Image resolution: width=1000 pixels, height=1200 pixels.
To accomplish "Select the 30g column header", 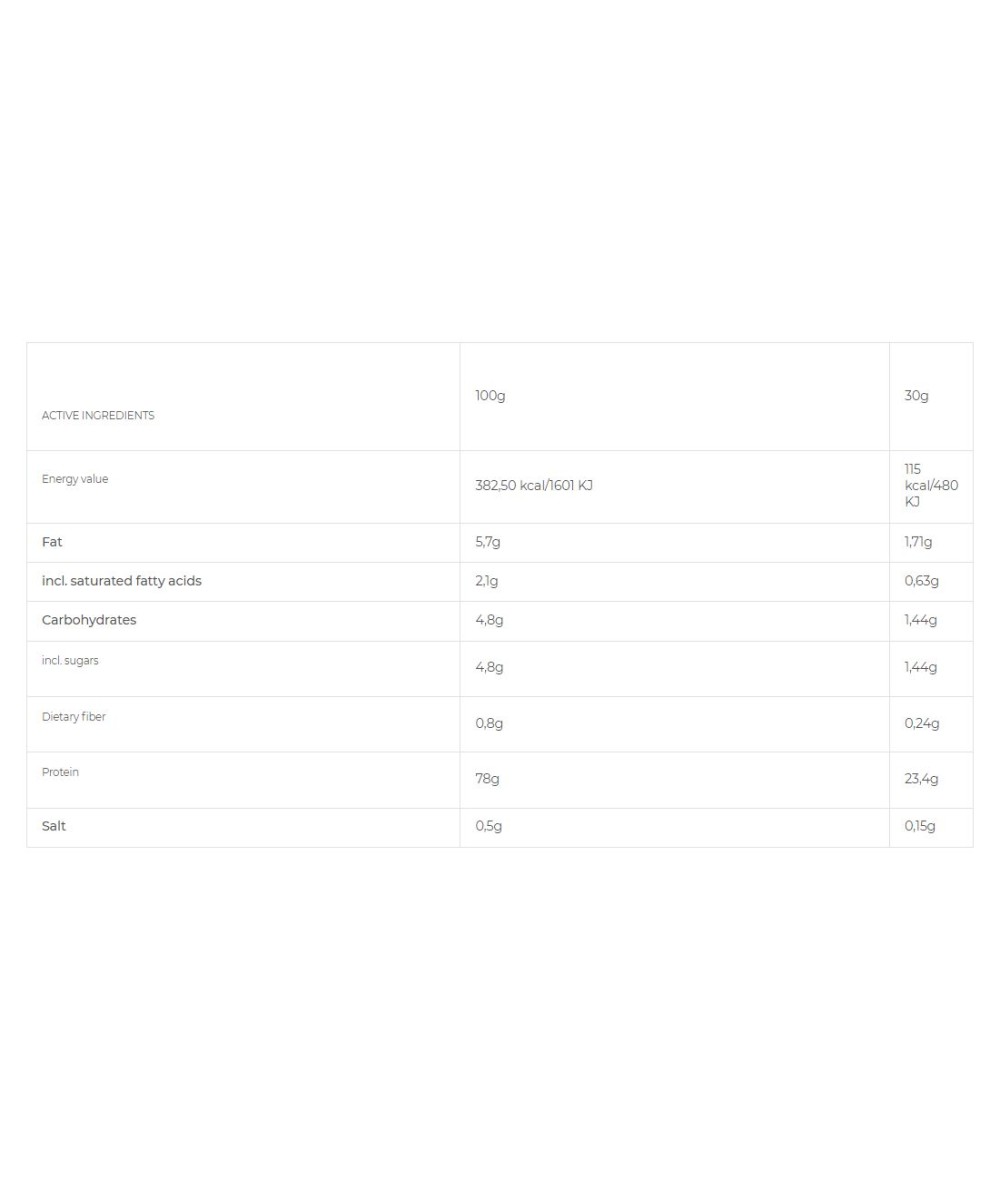I will (916, 396).
